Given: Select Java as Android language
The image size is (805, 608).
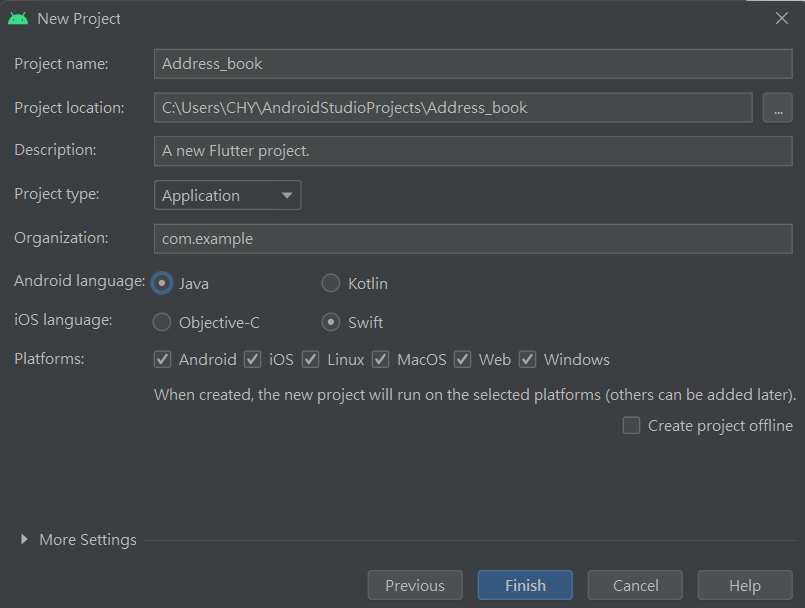Looking at the screenshot, I should [x=162, y=283].
